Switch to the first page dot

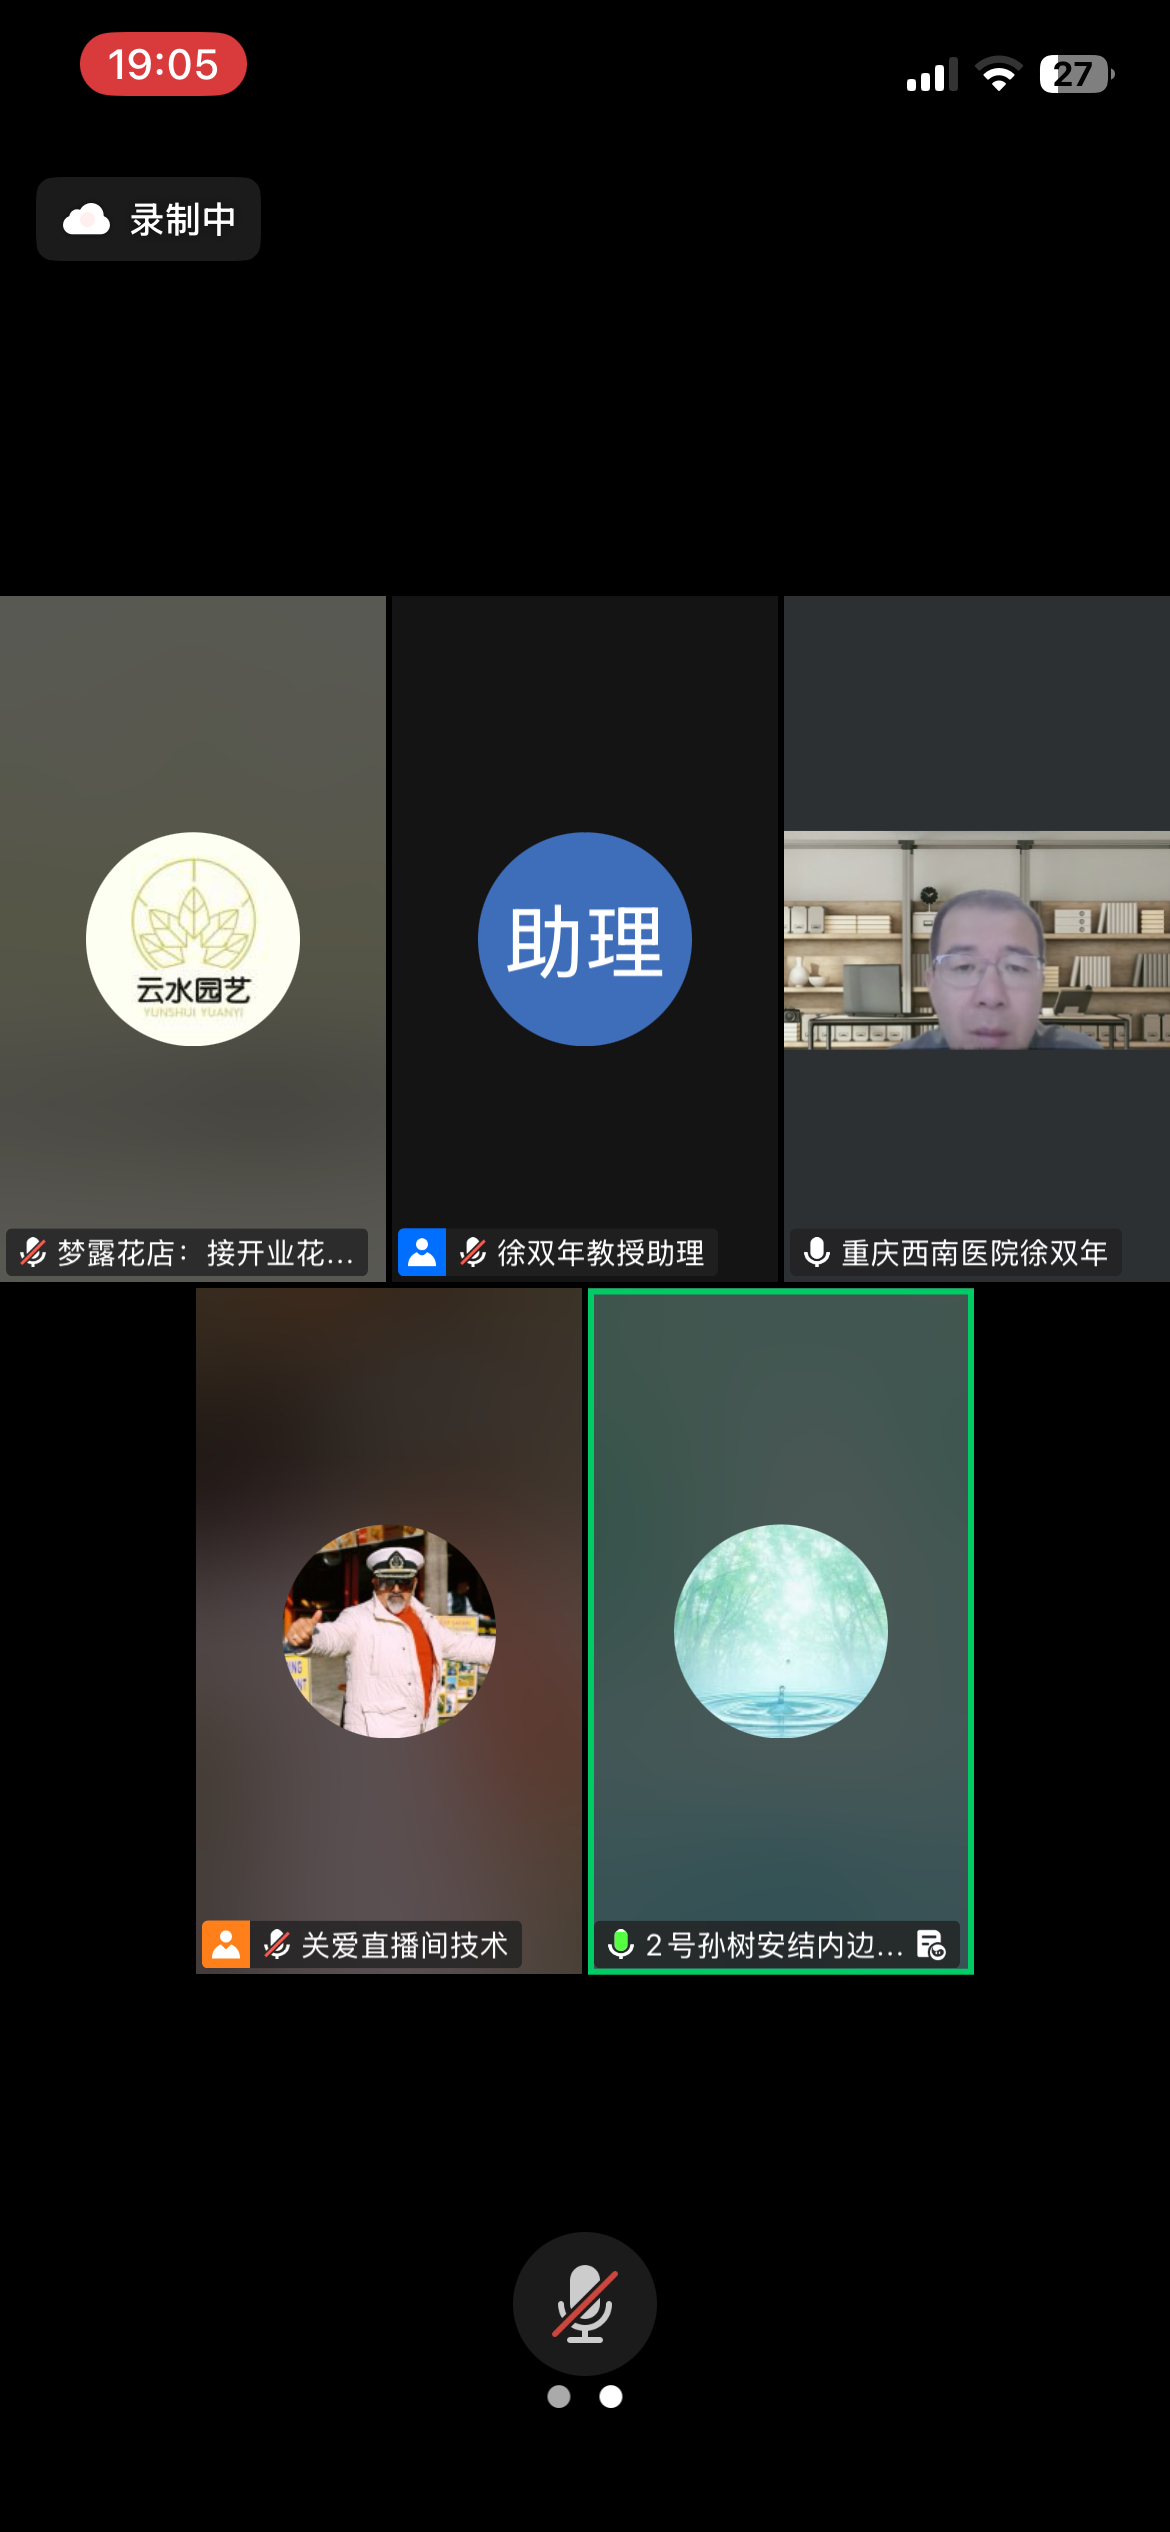pyautogui.click(x=559, y=2396)
